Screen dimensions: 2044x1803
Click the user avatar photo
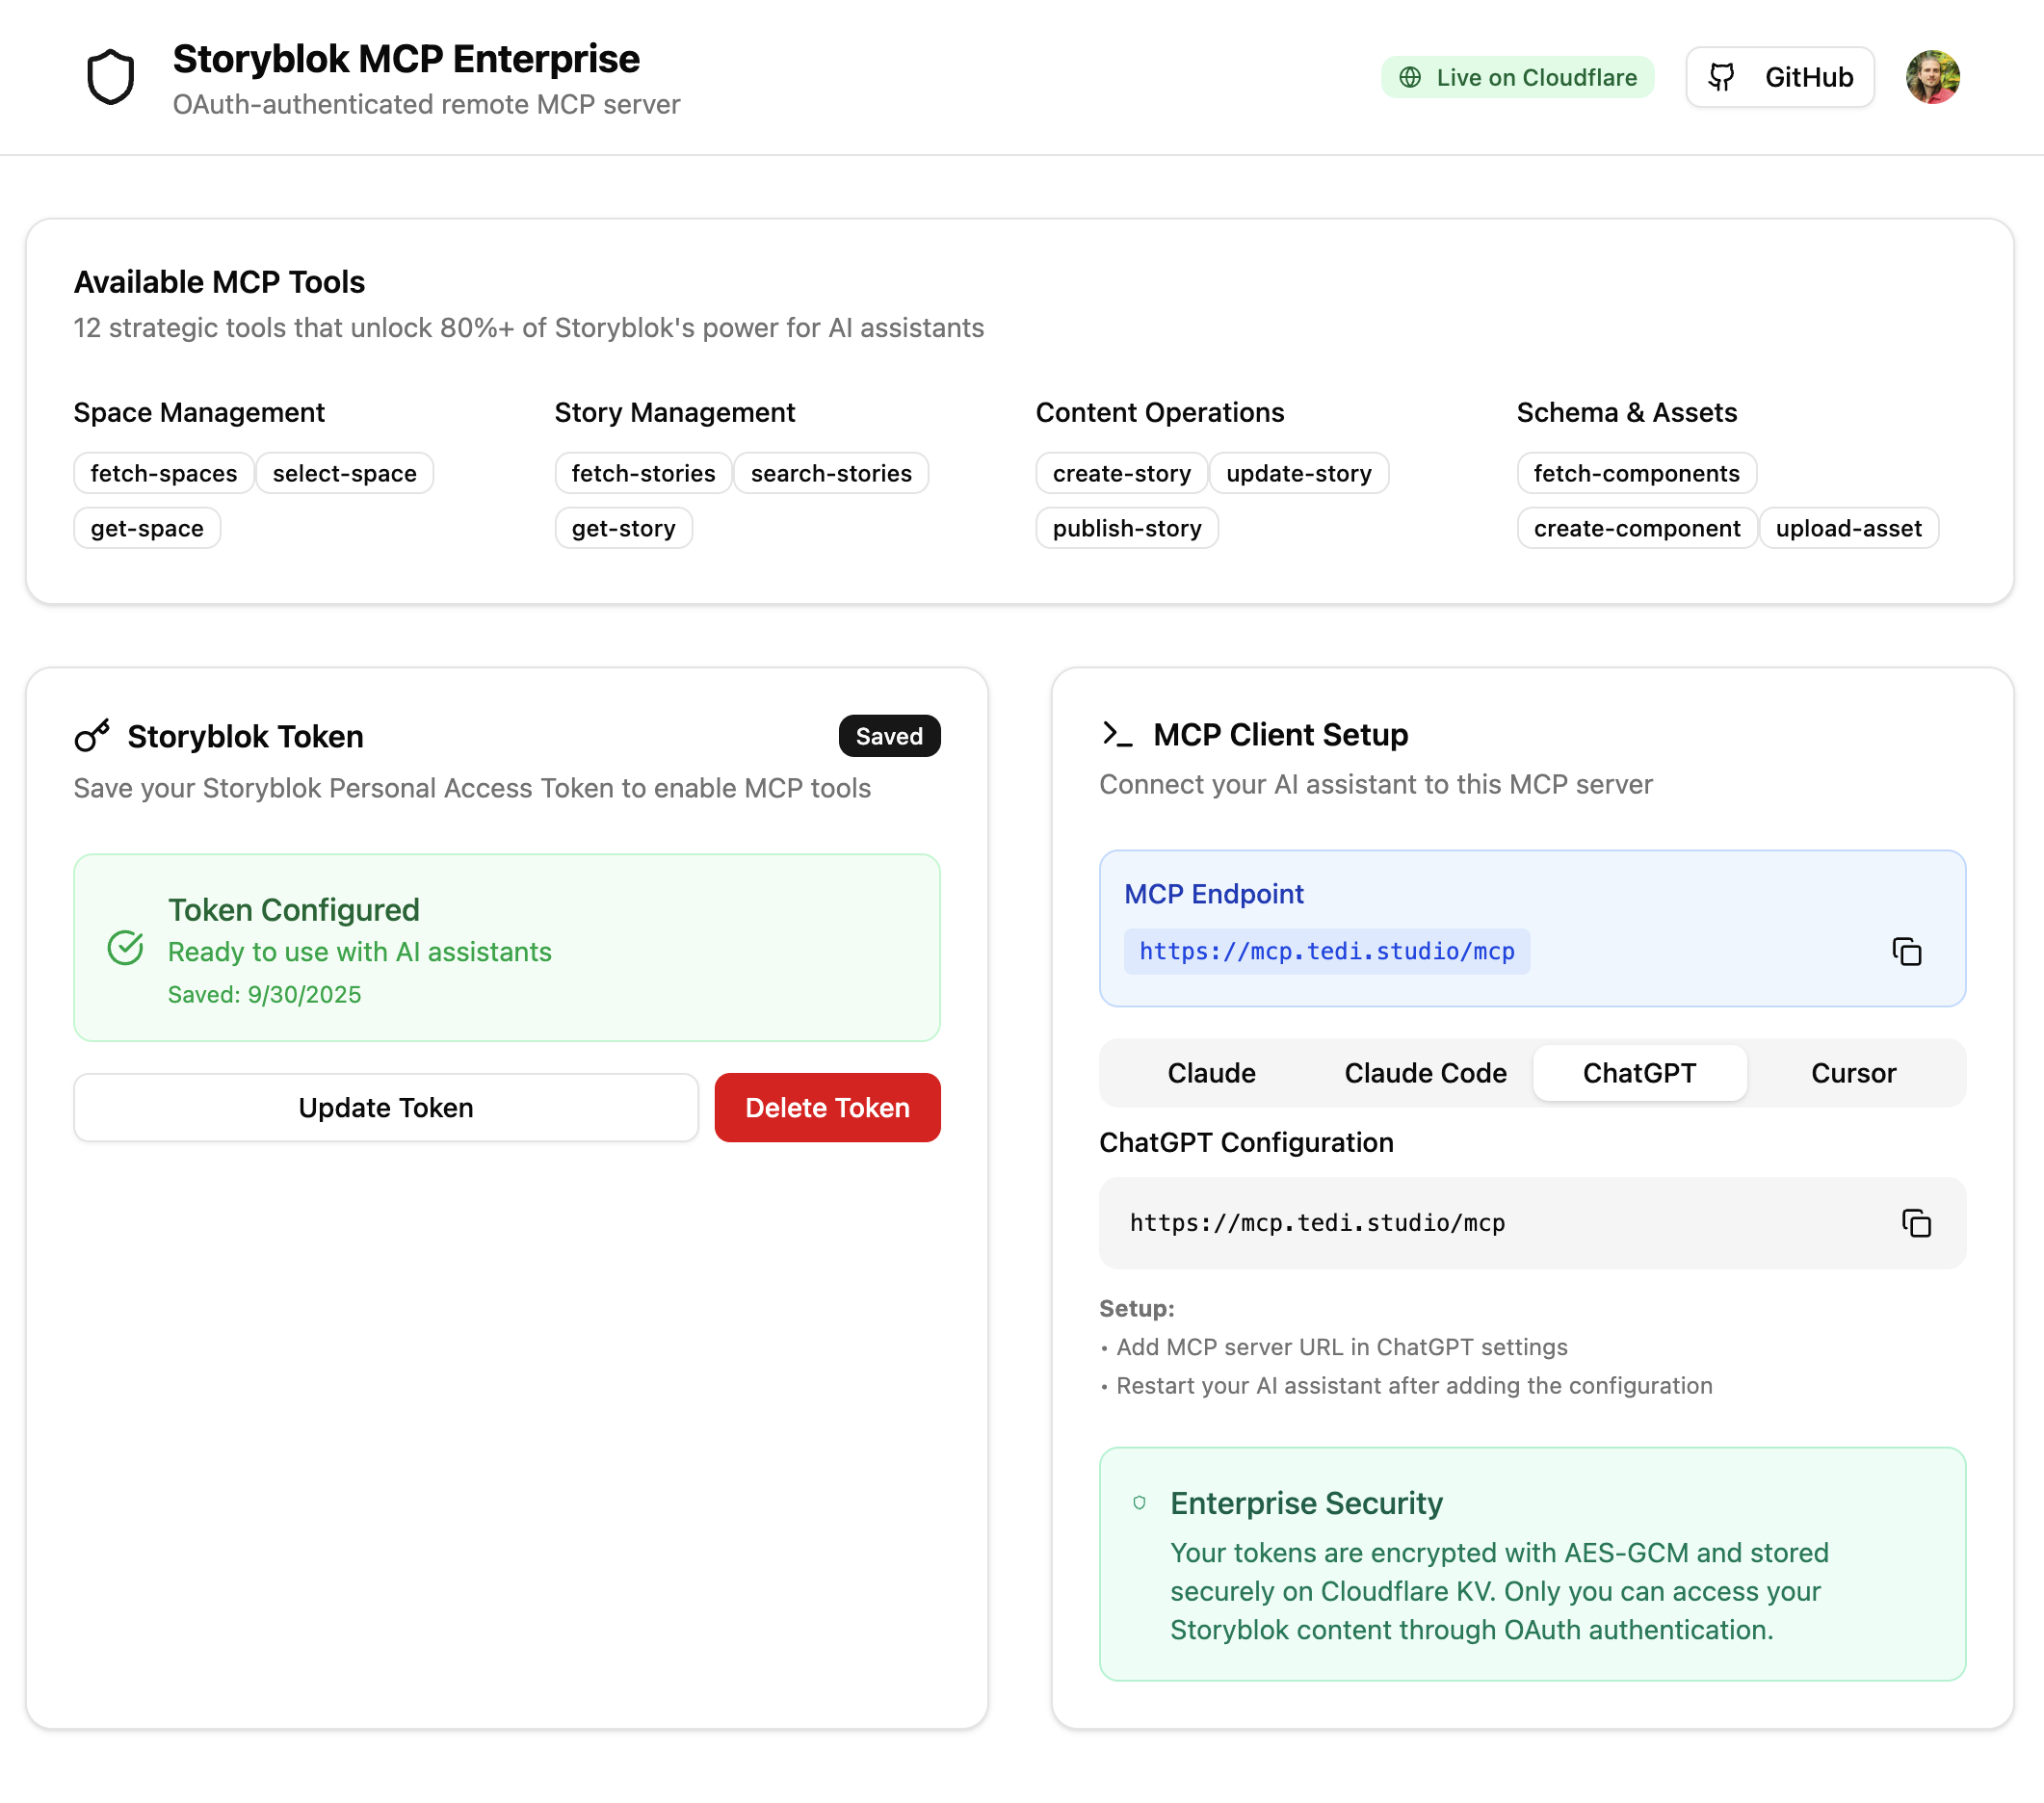point(1931,77)
